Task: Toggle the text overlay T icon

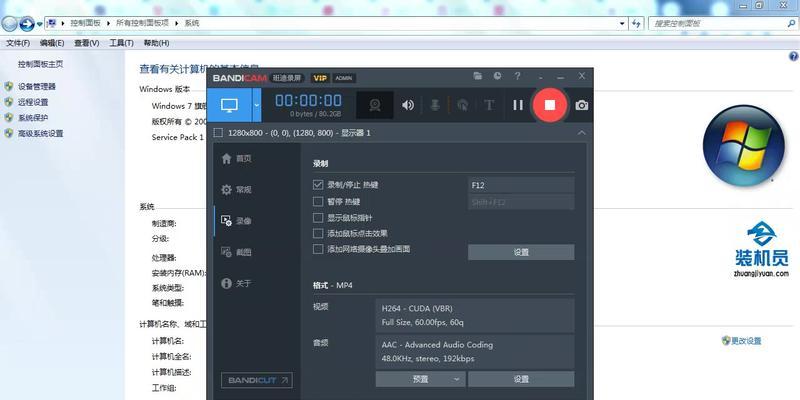Action: (489, 105)
